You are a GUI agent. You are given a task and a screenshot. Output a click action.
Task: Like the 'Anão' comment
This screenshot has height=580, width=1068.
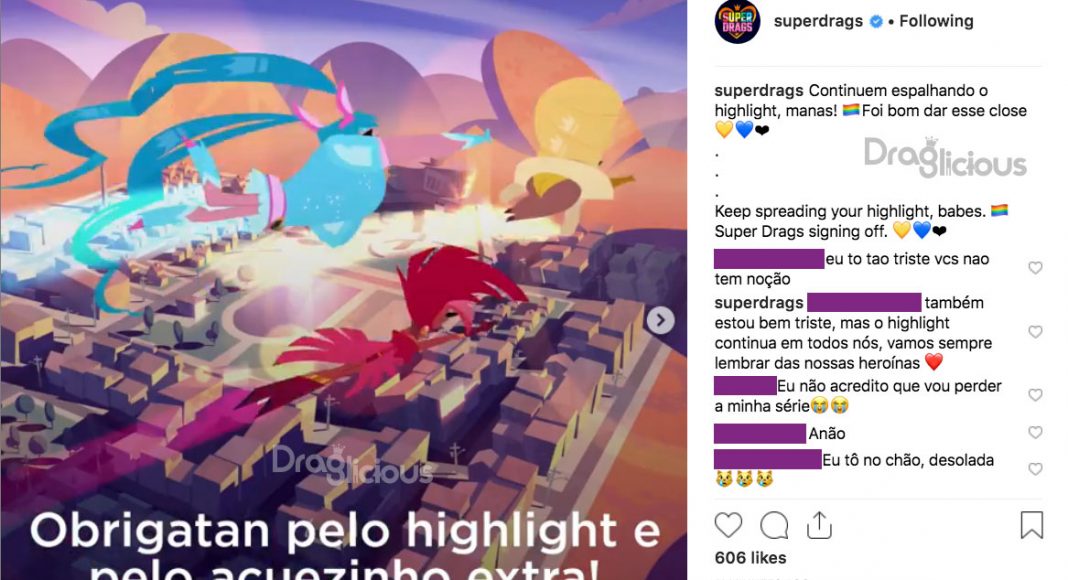pyautogui.click(x=1035, y=433)
